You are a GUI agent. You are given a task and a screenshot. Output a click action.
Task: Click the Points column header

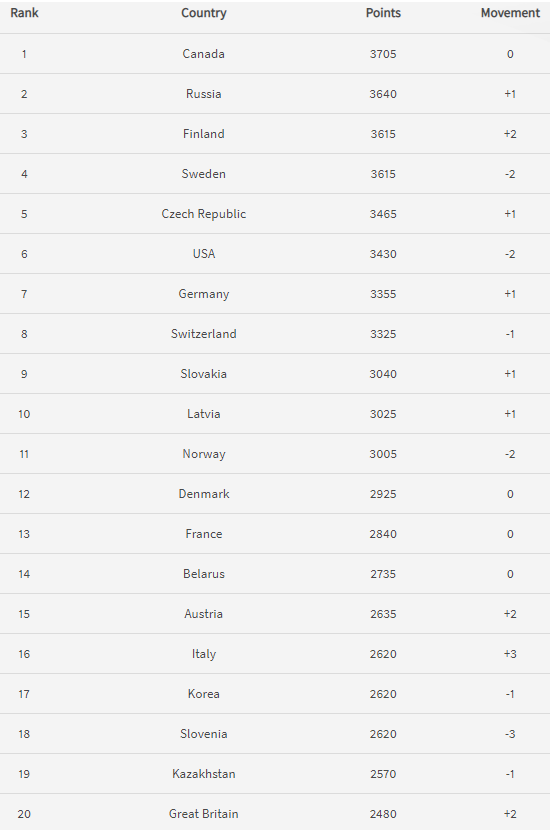[x=383, y=13]
